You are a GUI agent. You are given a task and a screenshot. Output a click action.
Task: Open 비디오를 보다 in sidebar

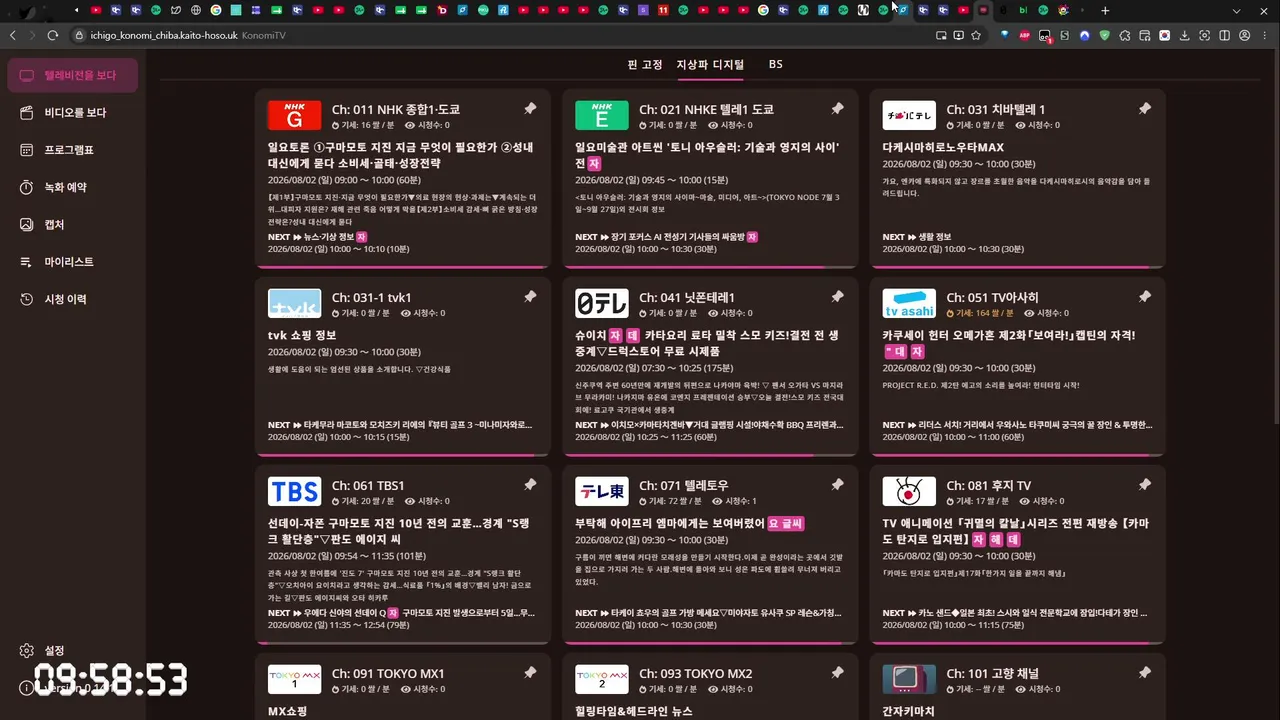[x=72, y=113]
